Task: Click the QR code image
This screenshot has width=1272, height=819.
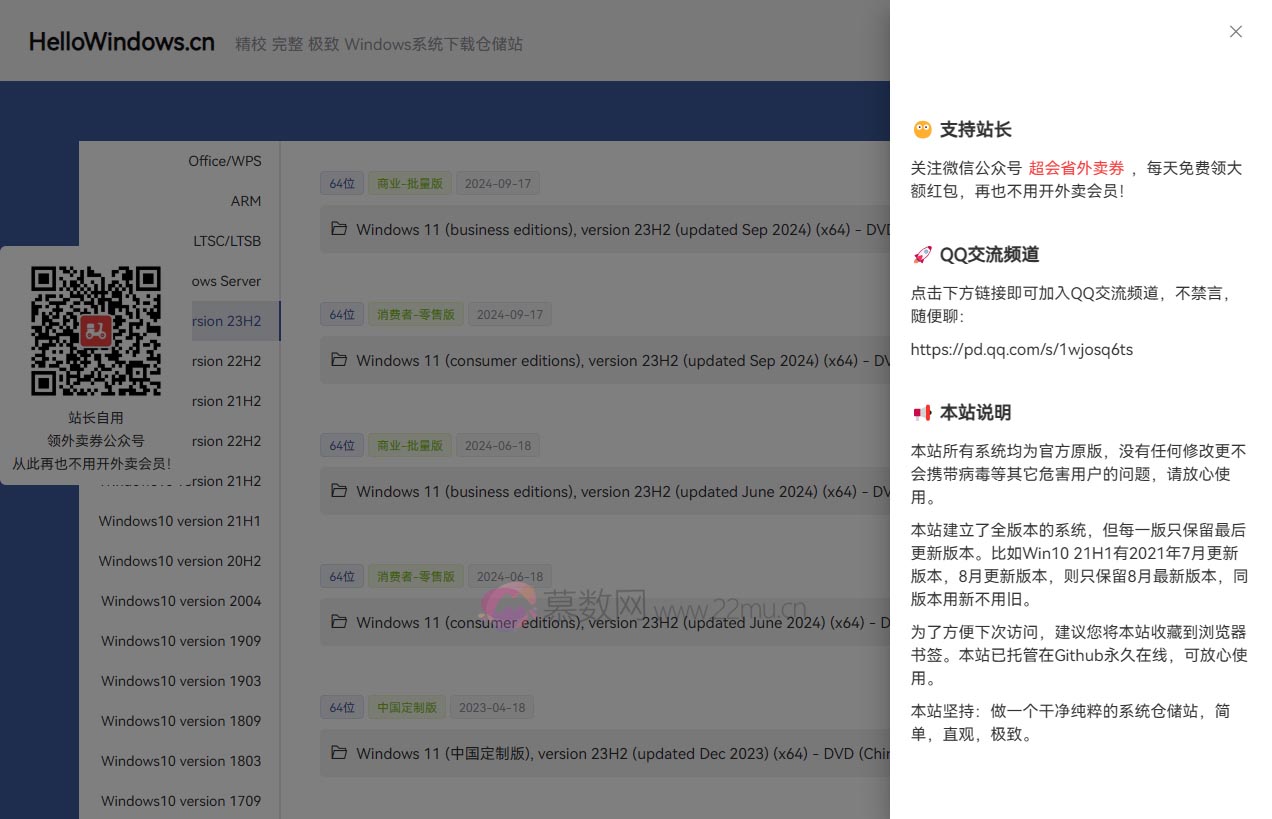Action: coord(96,331)
